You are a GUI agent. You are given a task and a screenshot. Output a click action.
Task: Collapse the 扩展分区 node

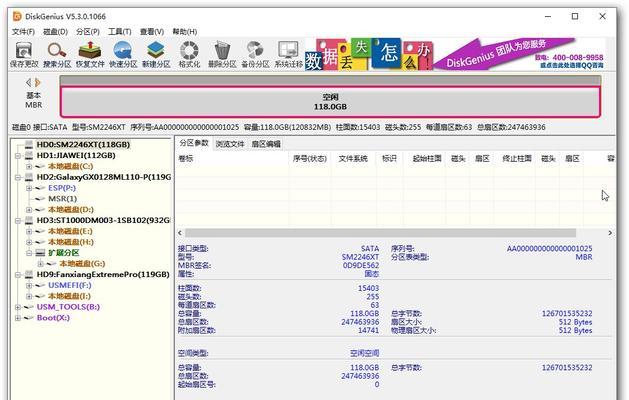point(29,253)
